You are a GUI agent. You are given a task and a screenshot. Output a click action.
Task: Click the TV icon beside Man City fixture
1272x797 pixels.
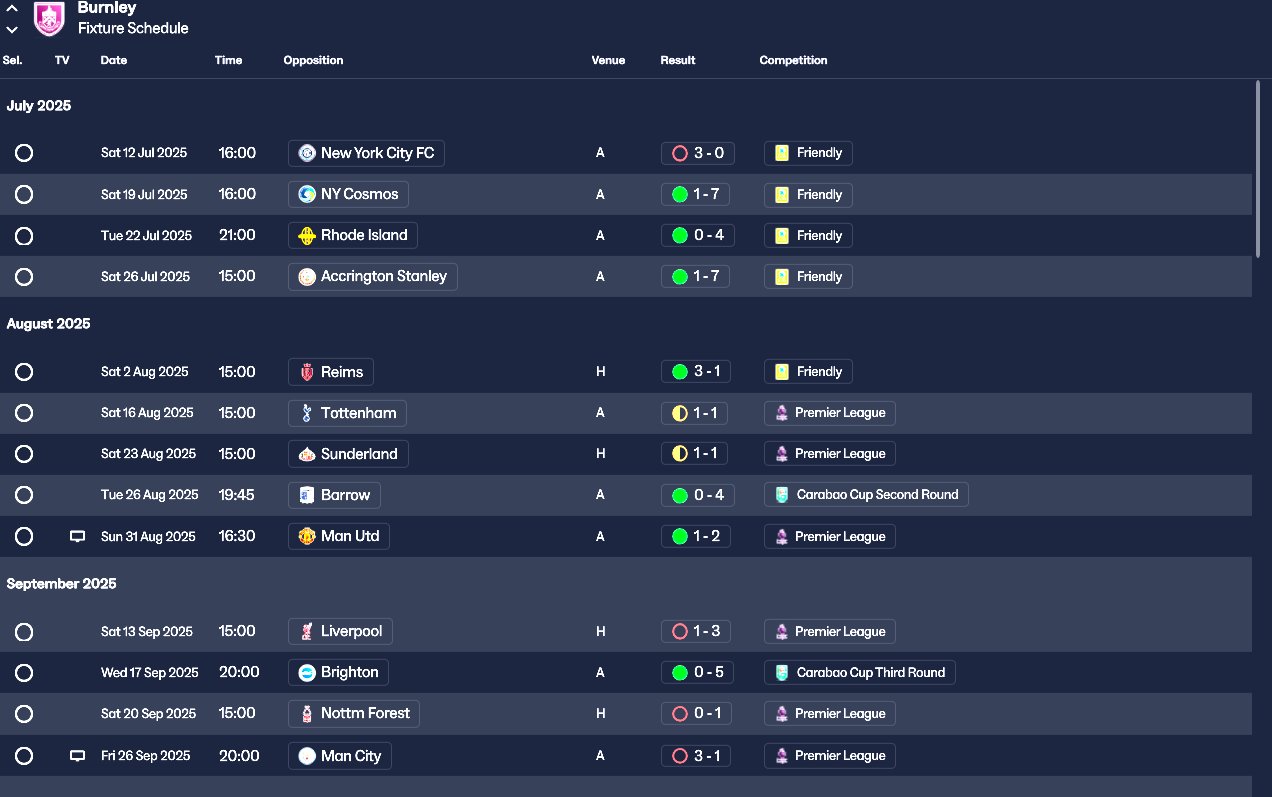[77, 756]
